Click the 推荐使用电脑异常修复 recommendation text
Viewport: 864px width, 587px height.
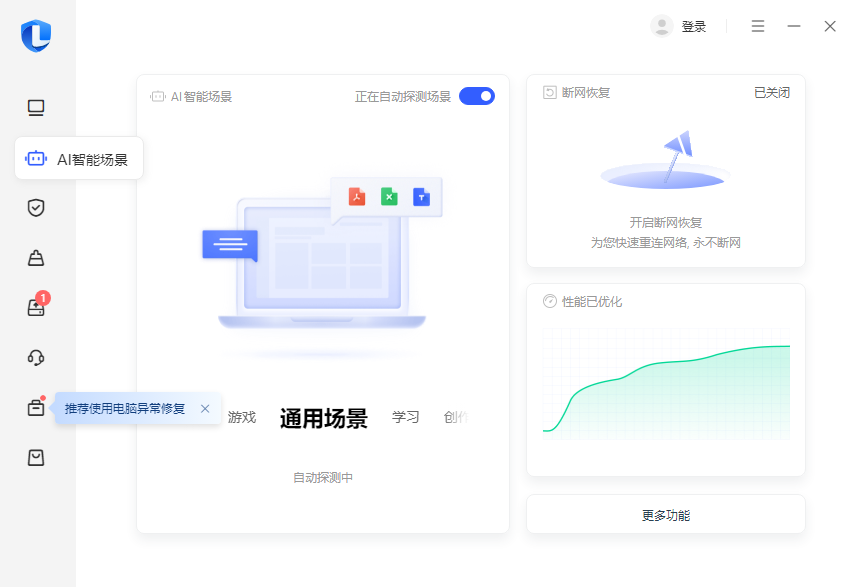tap(125, 409)
